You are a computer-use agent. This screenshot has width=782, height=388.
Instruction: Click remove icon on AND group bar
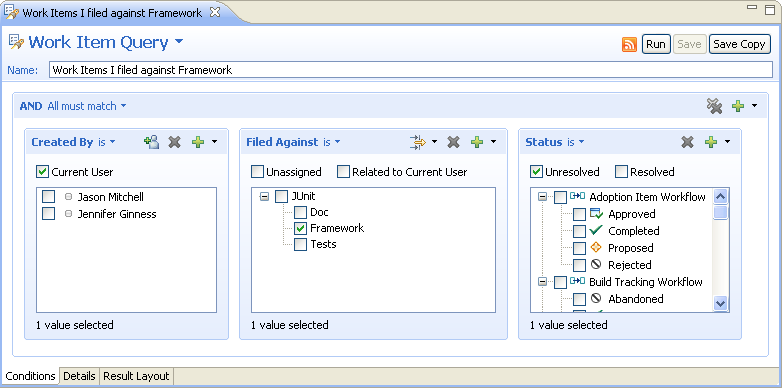(x=715, y=106)
